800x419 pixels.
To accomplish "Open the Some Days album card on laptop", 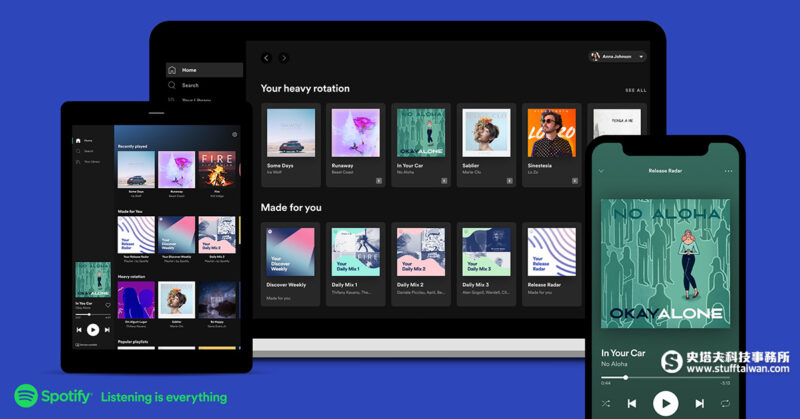I will (291, 145).
